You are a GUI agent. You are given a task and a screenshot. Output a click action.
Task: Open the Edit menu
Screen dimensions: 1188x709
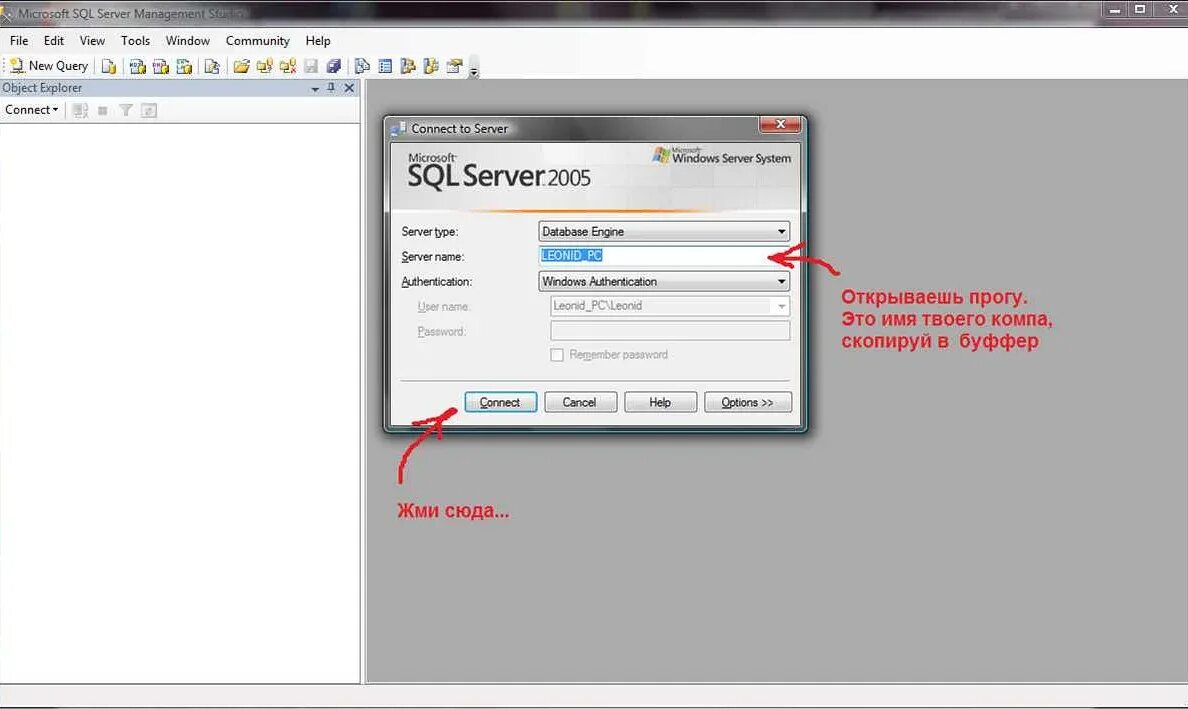pyautogui.click(x=54, y=41)
